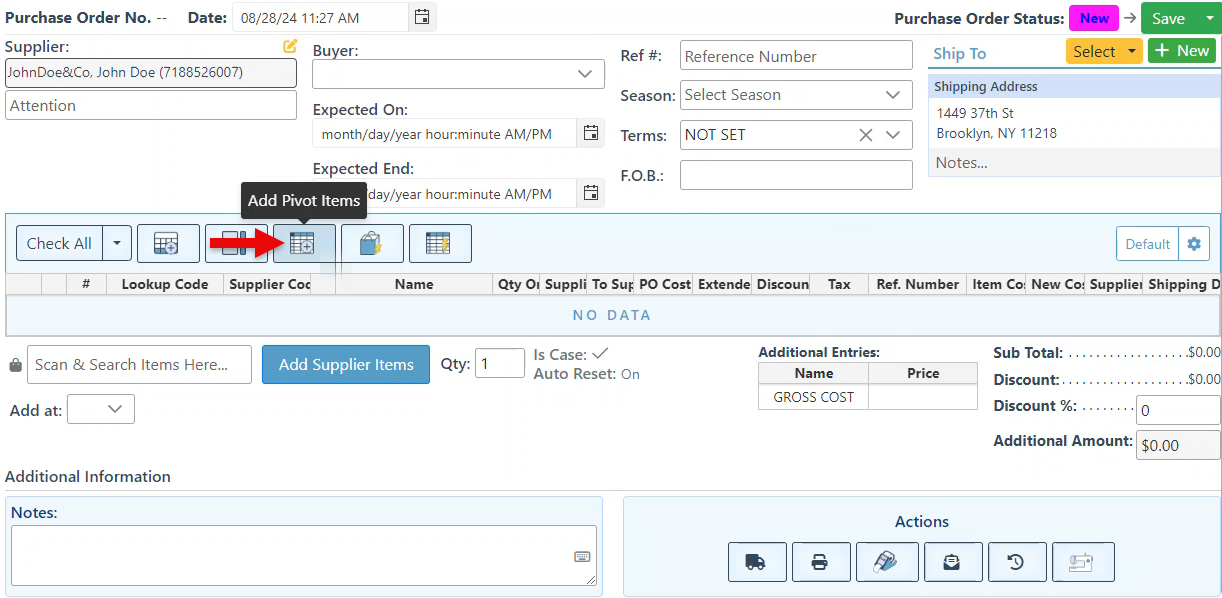Select the Ship To tab
The image size is (1222, 598).
pyautogui.click(x=959, y=53)
